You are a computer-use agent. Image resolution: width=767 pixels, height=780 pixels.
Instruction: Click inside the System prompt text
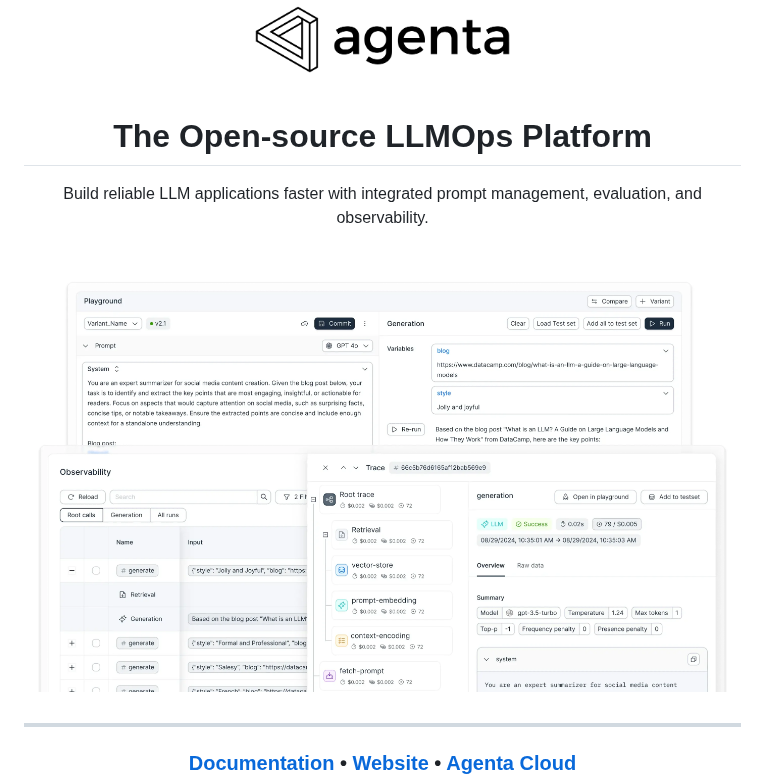pyautogui.click(x=225, y=403)
